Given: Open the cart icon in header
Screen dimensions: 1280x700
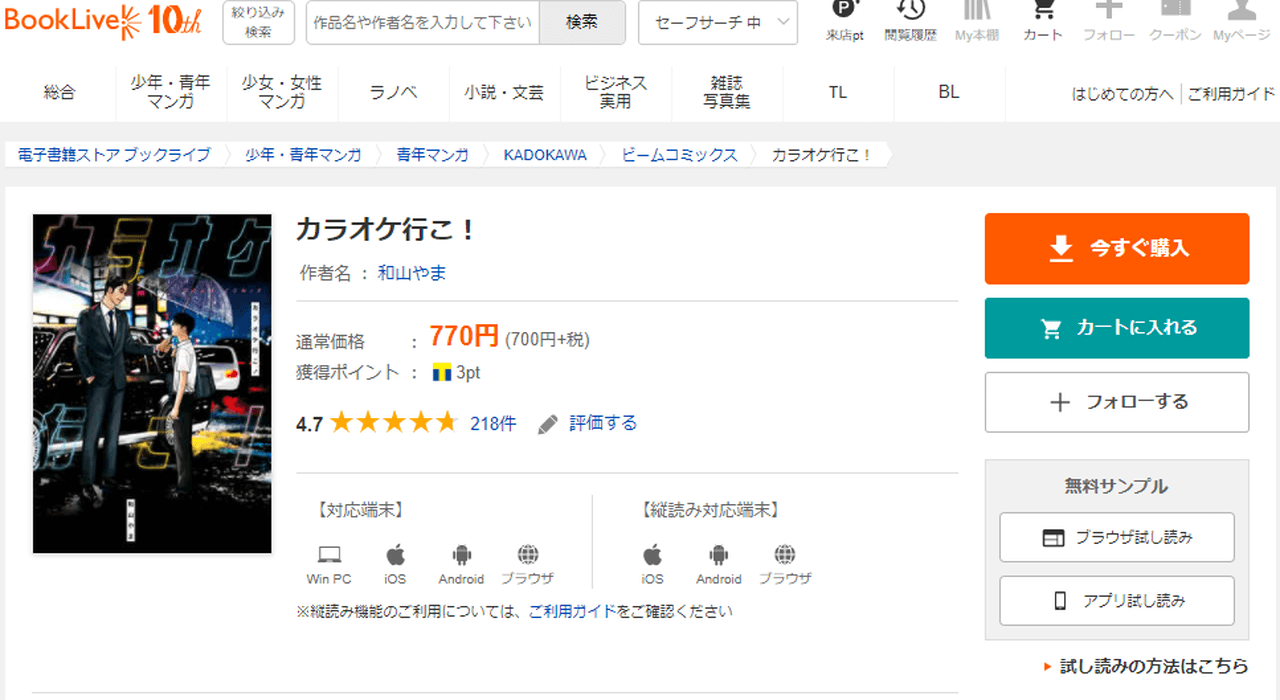Looking at the screenshot, I should (1043, 12).
